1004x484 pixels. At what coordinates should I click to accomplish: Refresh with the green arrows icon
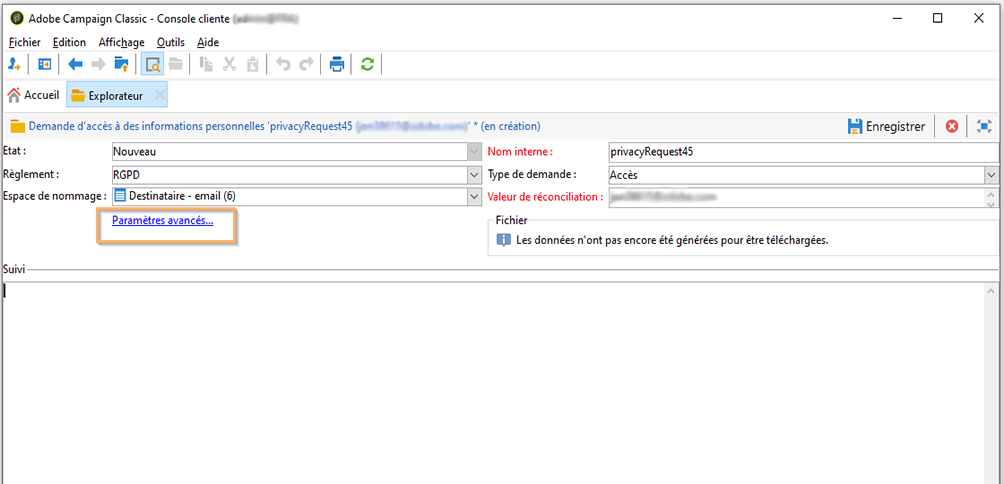(367, 64)
